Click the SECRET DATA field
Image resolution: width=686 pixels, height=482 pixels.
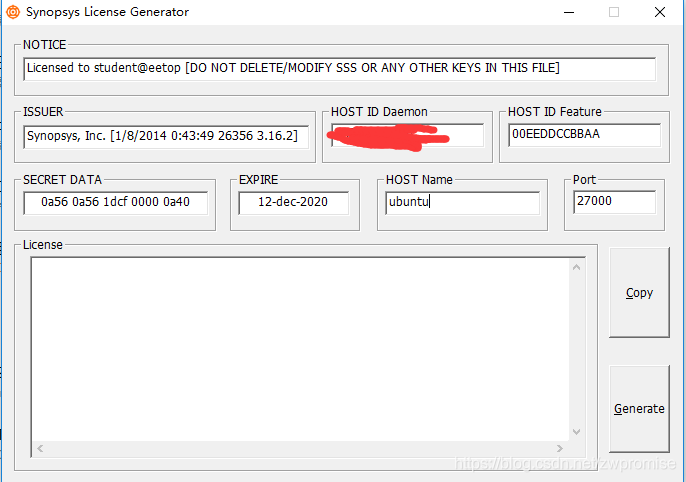click(x=116, y=203)
